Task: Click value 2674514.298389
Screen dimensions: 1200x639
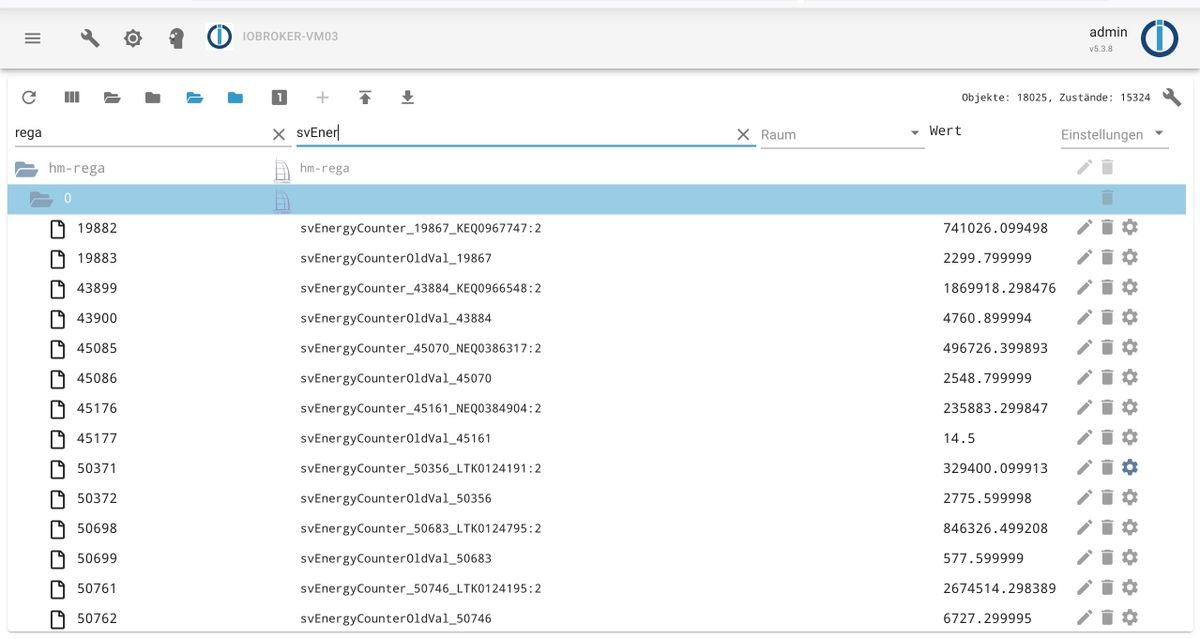Action: click(999, 588)
